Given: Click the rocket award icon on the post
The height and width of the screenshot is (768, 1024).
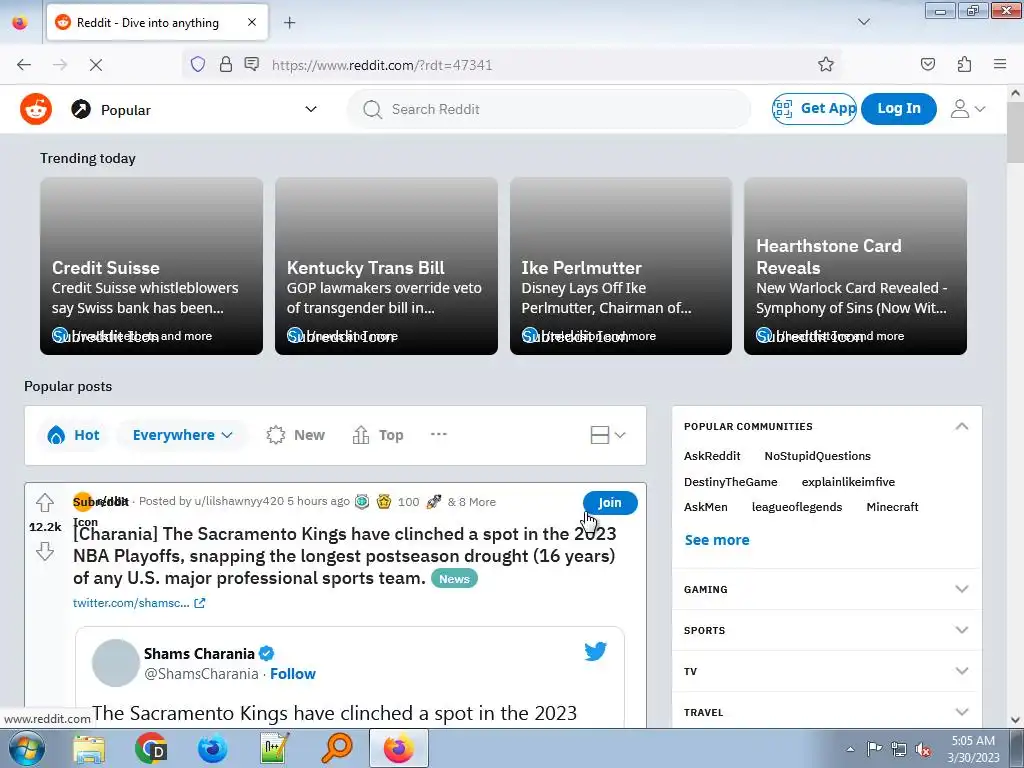Looking at the screenshot, I should (434, 502).
